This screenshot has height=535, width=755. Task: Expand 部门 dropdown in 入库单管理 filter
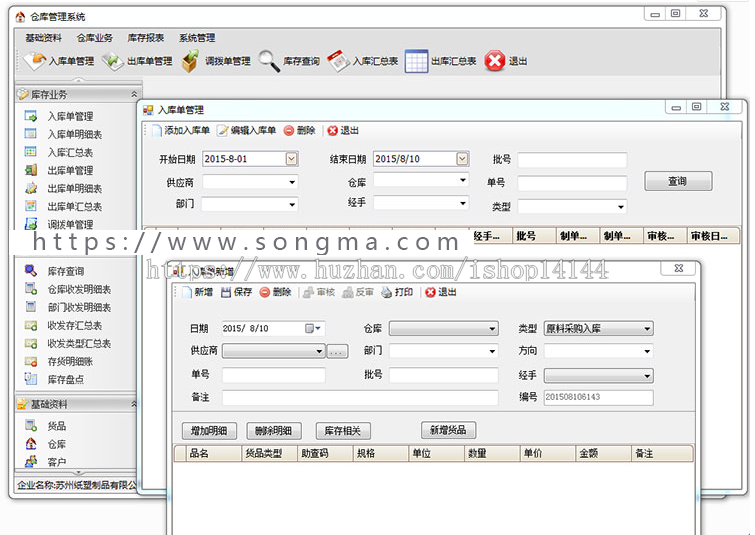[292, 205]
